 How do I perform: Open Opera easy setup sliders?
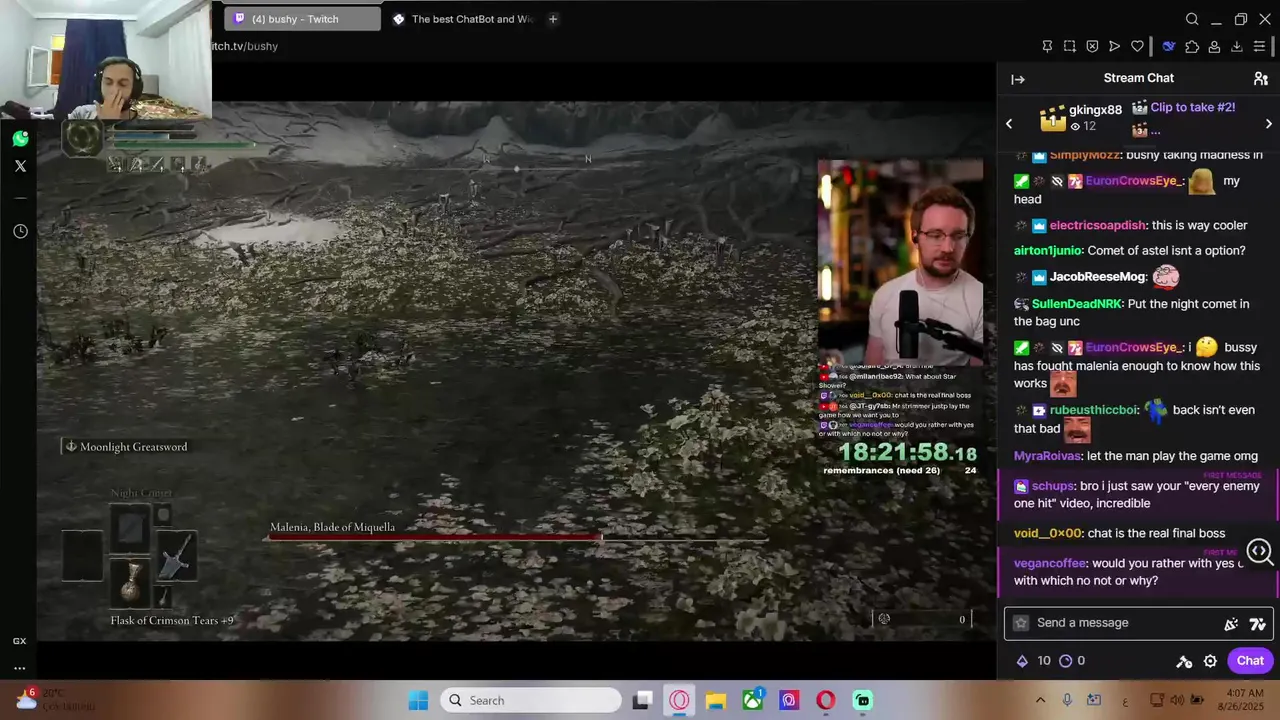pyautogui.click(x=1259, y=46)
